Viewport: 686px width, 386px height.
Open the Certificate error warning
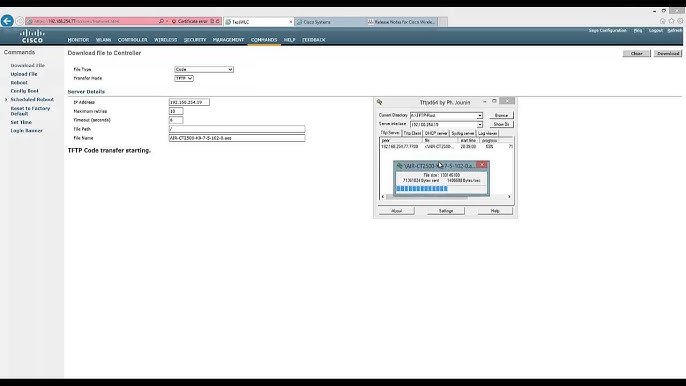click(x=190, y=21)
